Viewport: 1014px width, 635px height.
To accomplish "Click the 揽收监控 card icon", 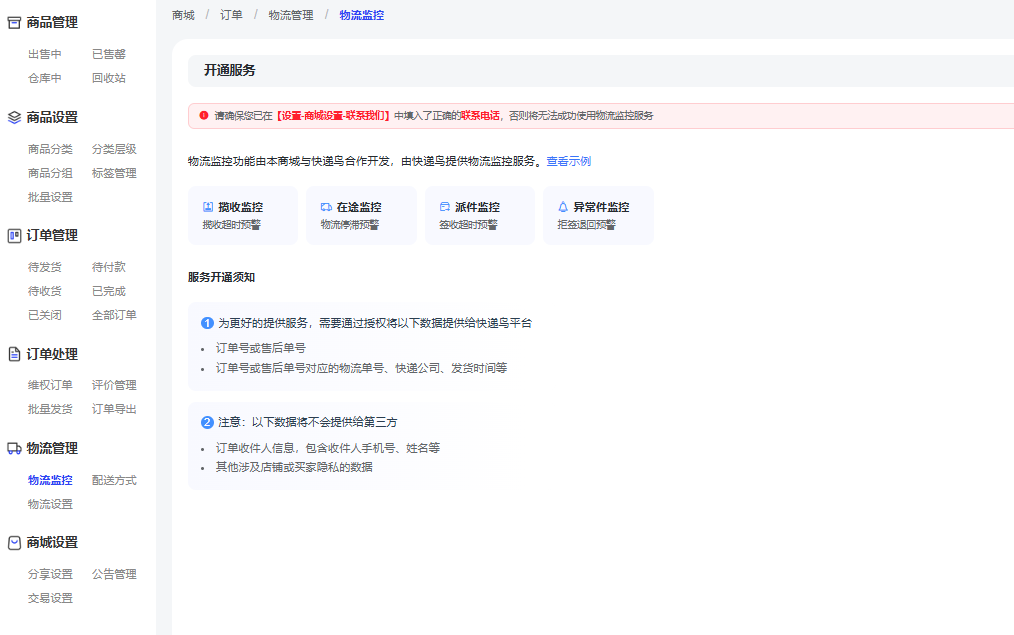I will click(x=208, y=207).
